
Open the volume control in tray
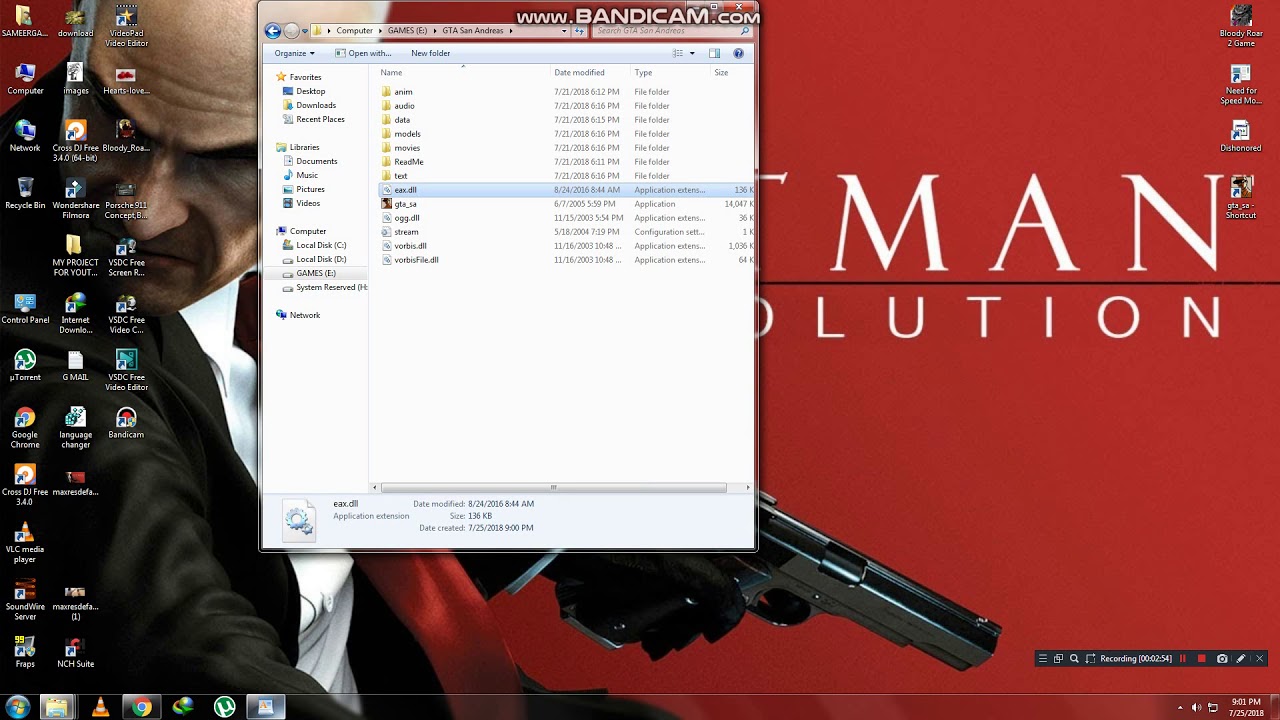click(x=1196, y=708)
